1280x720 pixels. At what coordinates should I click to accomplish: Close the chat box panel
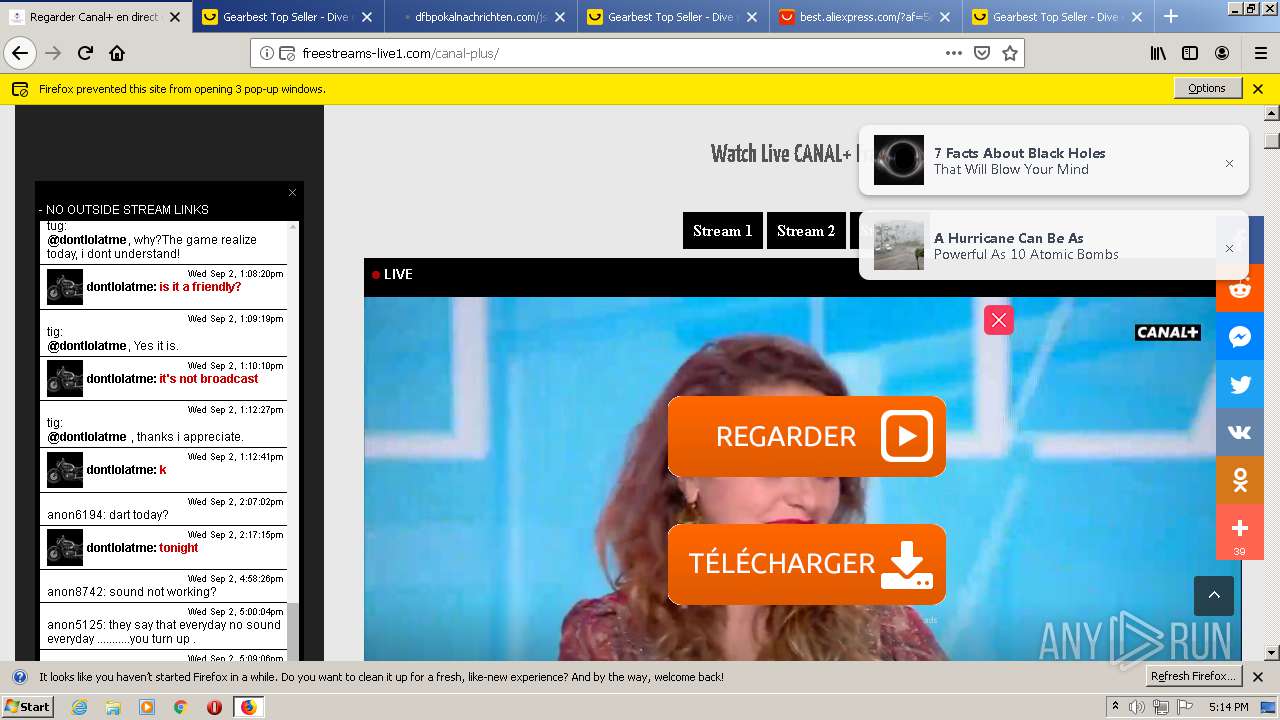(292, 192)
